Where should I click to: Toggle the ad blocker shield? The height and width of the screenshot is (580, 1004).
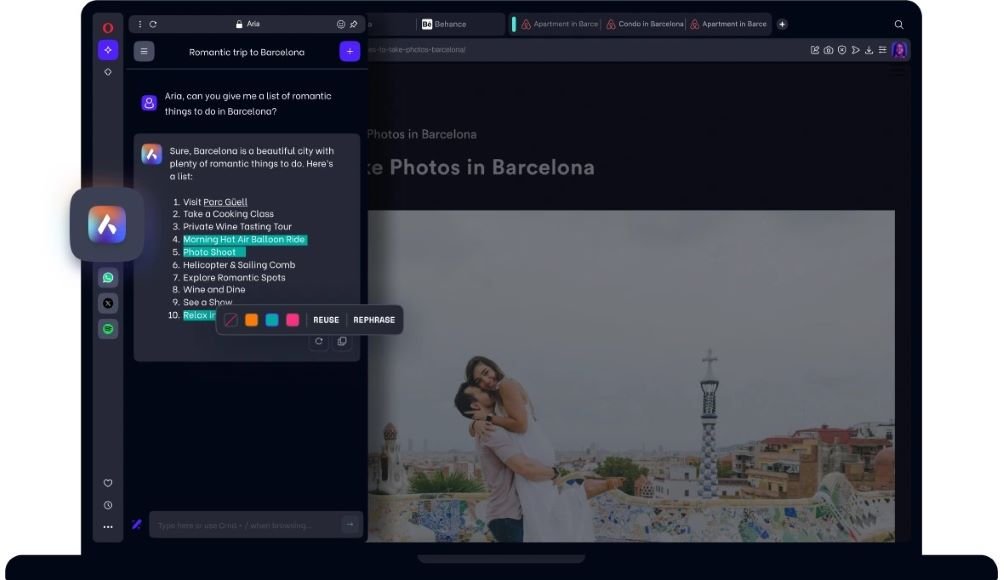pos(841,49)
